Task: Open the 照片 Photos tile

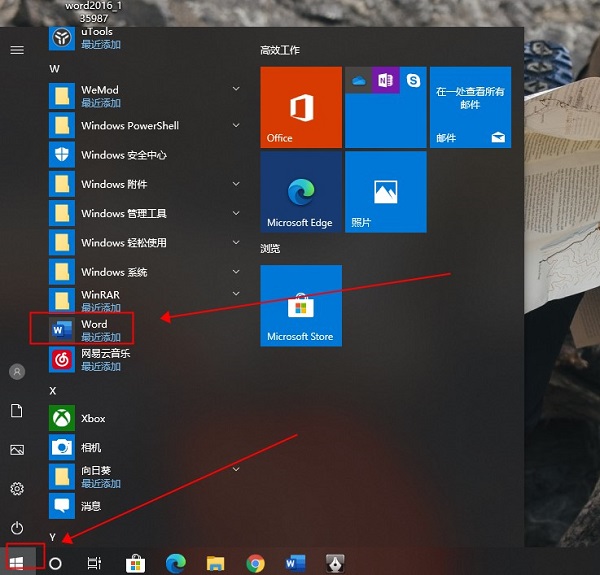Action: pos(386,192)
